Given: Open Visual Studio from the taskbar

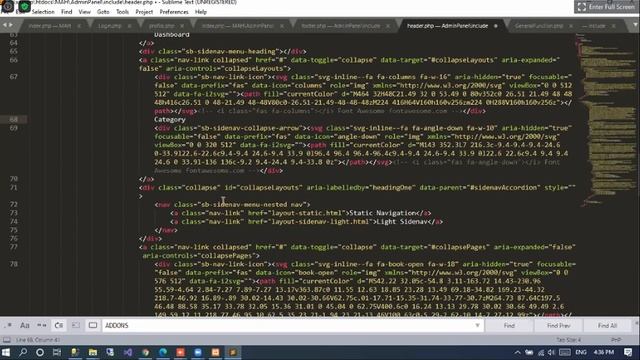Looking at the screenshot, I should (128, 352).
